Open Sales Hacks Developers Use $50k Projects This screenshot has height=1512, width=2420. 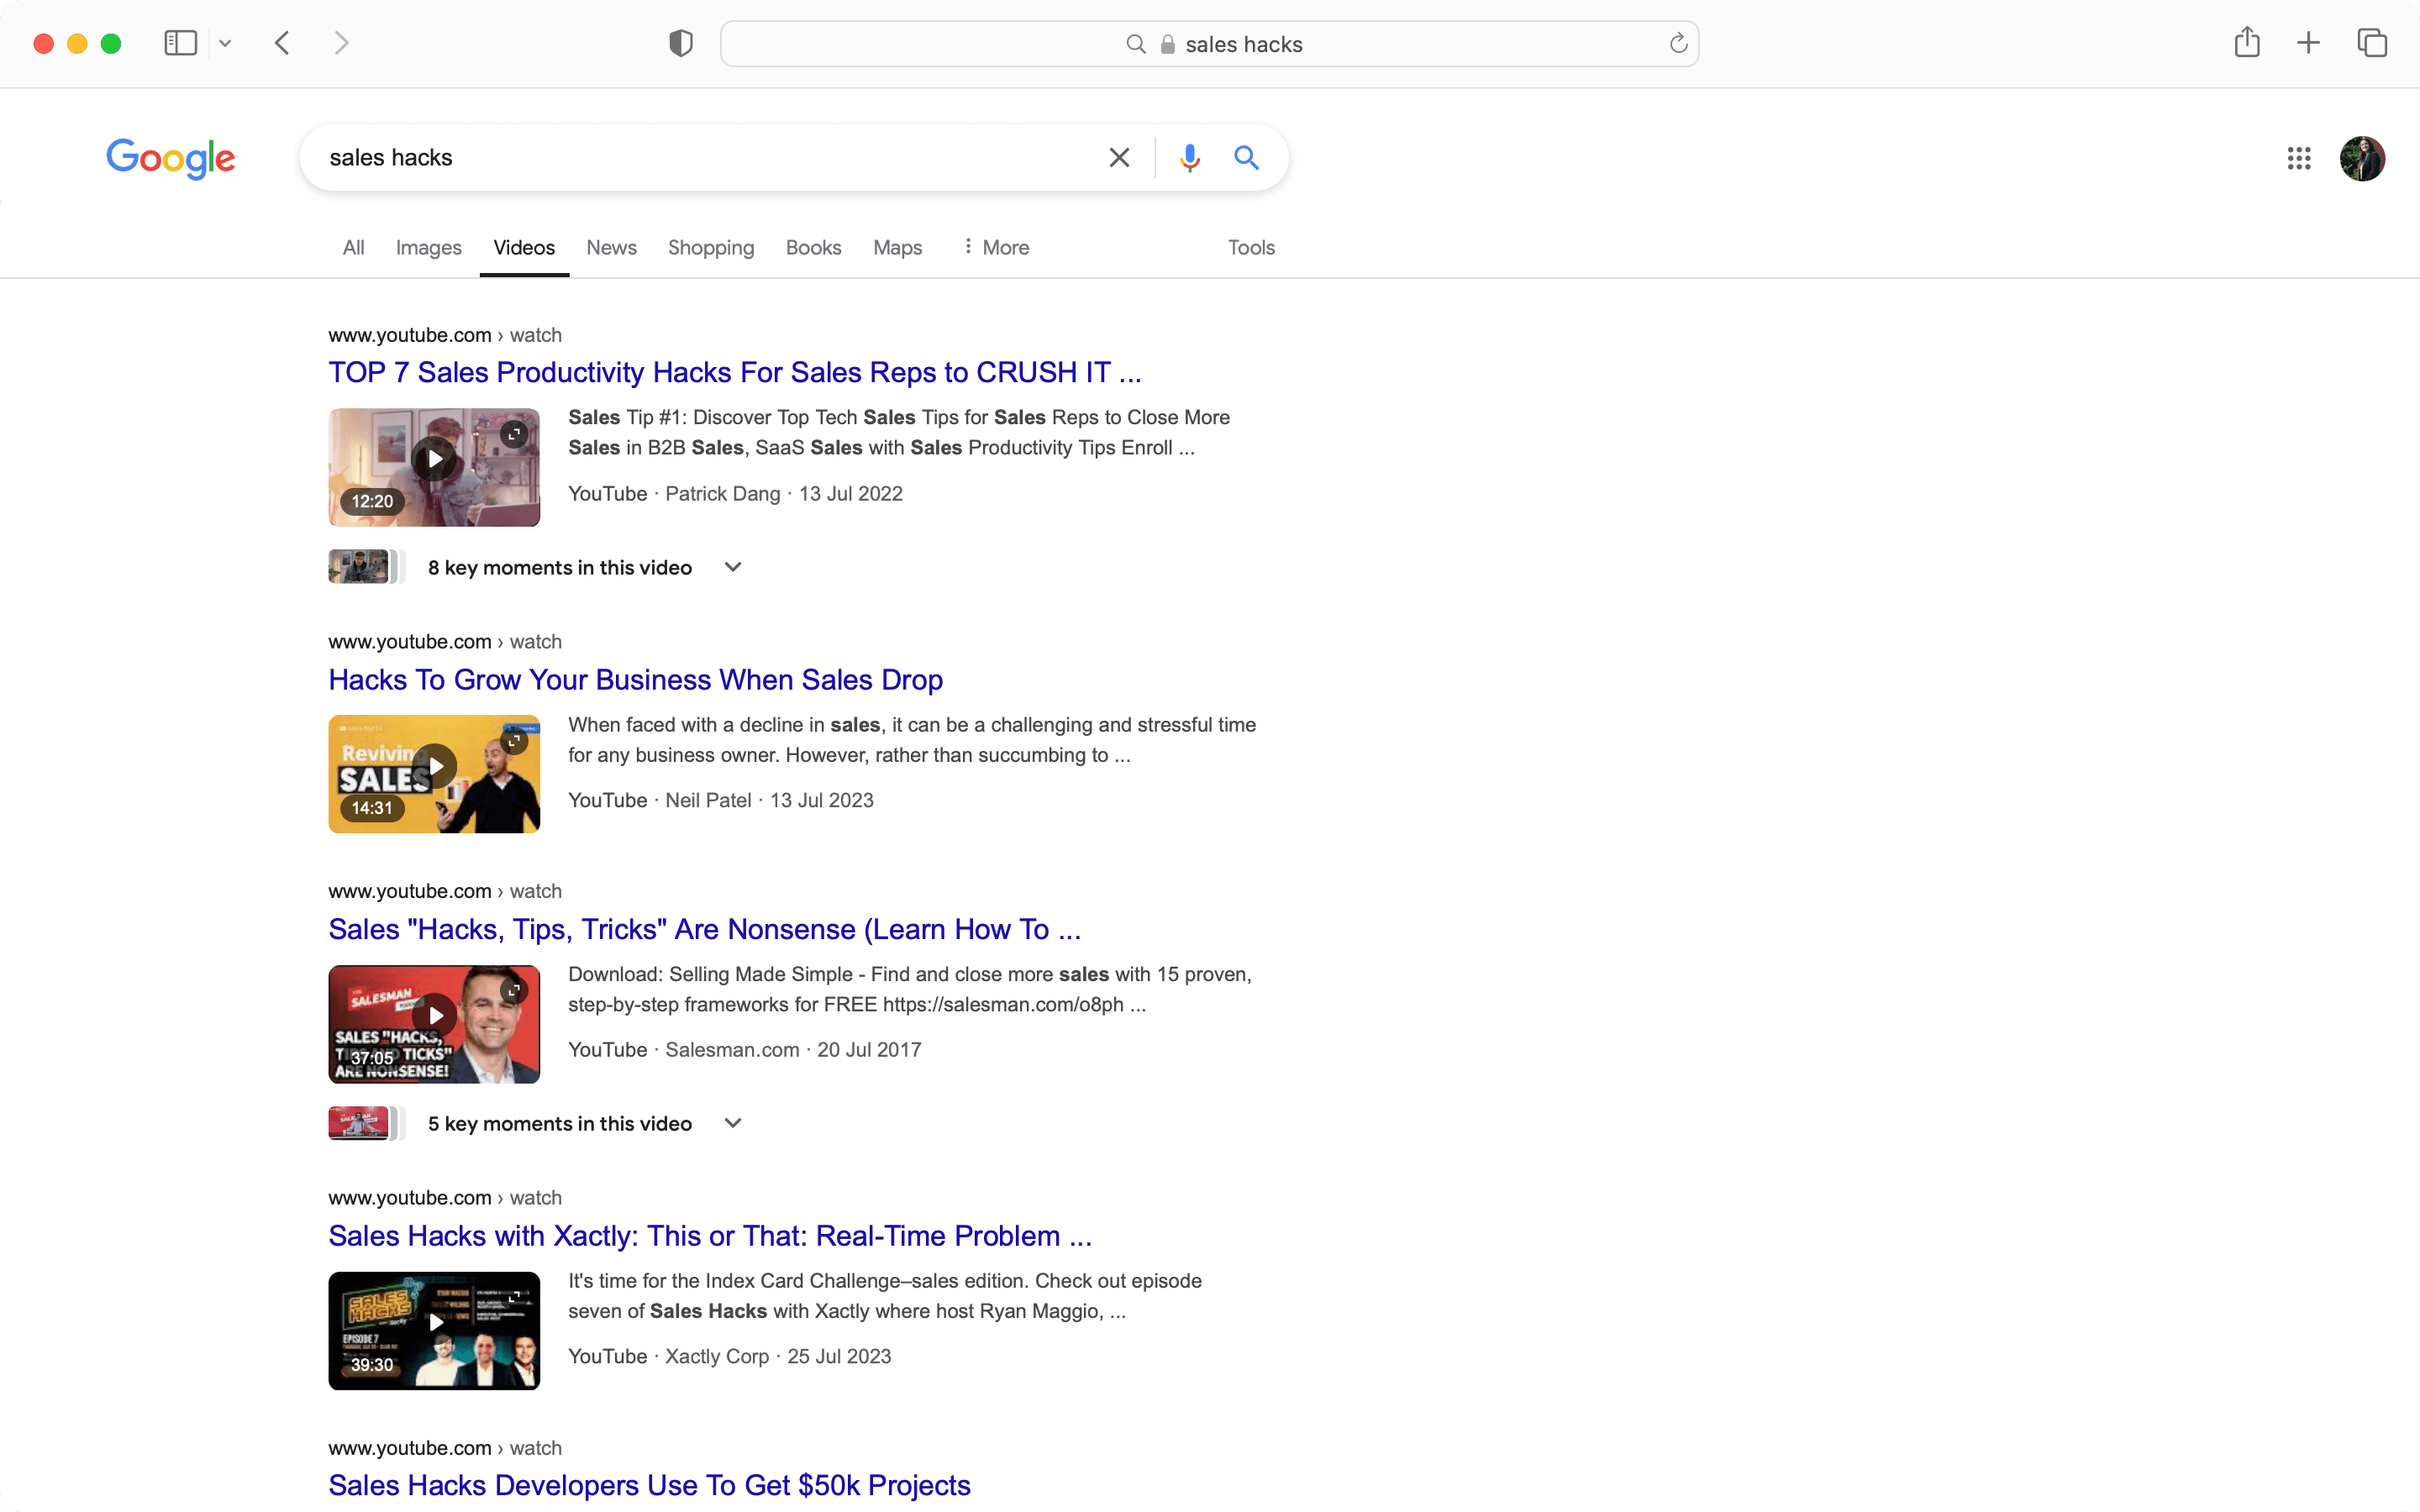[649, 1485]
